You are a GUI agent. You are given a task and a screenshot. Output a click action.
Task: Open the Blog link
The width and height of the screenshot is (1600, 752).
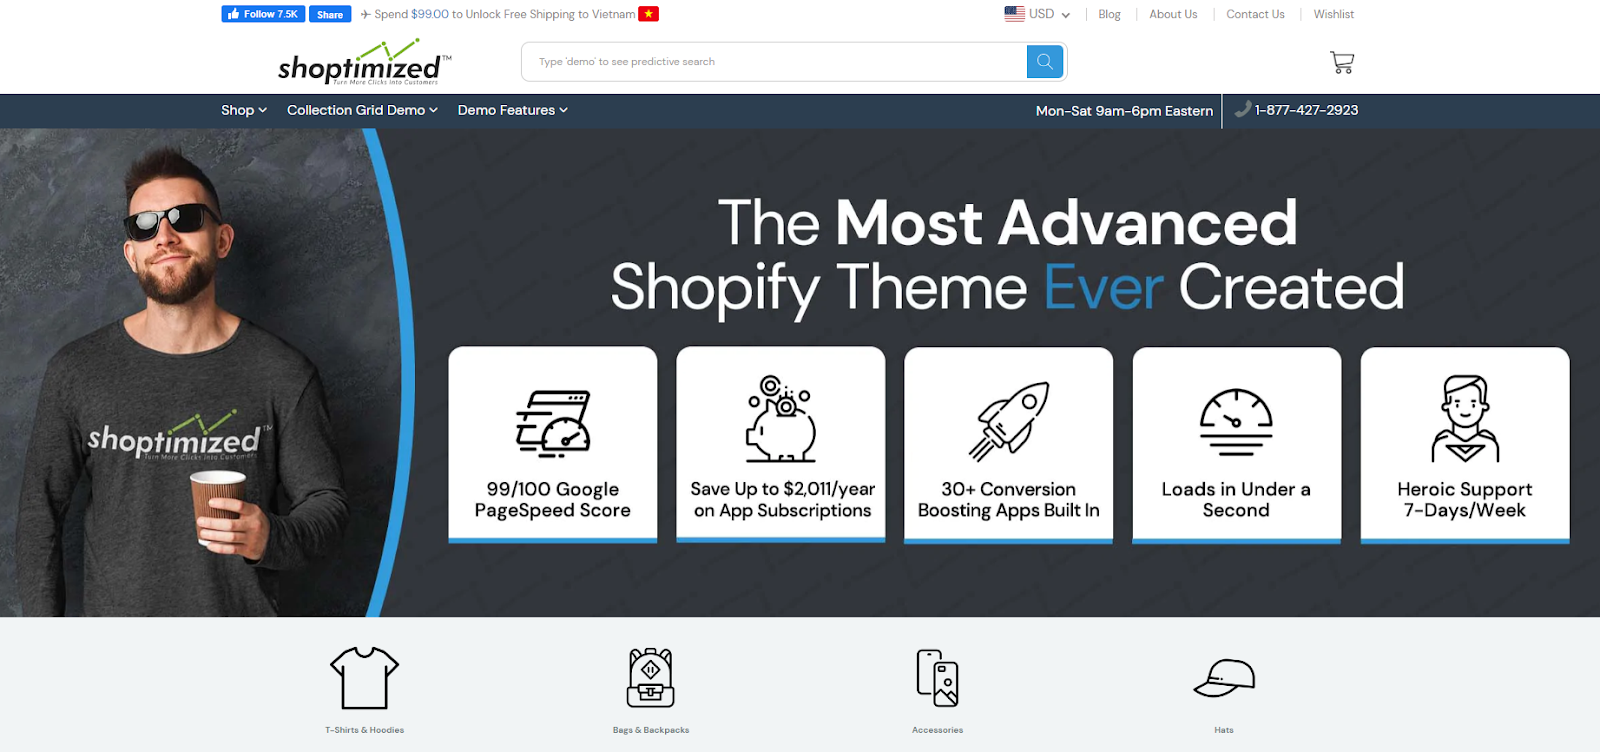(x=1109, y=14)
